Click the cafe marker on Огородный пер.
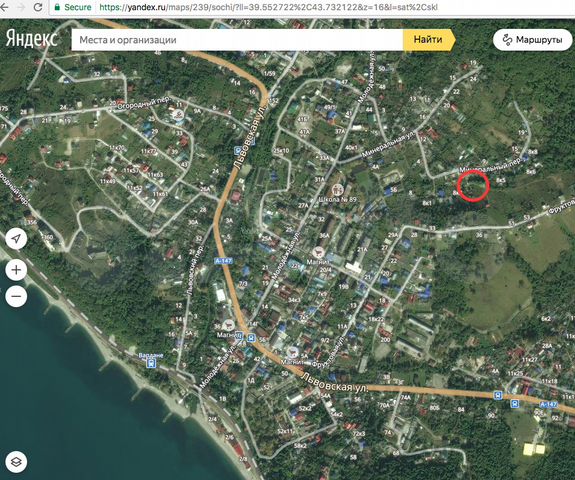 178,115
